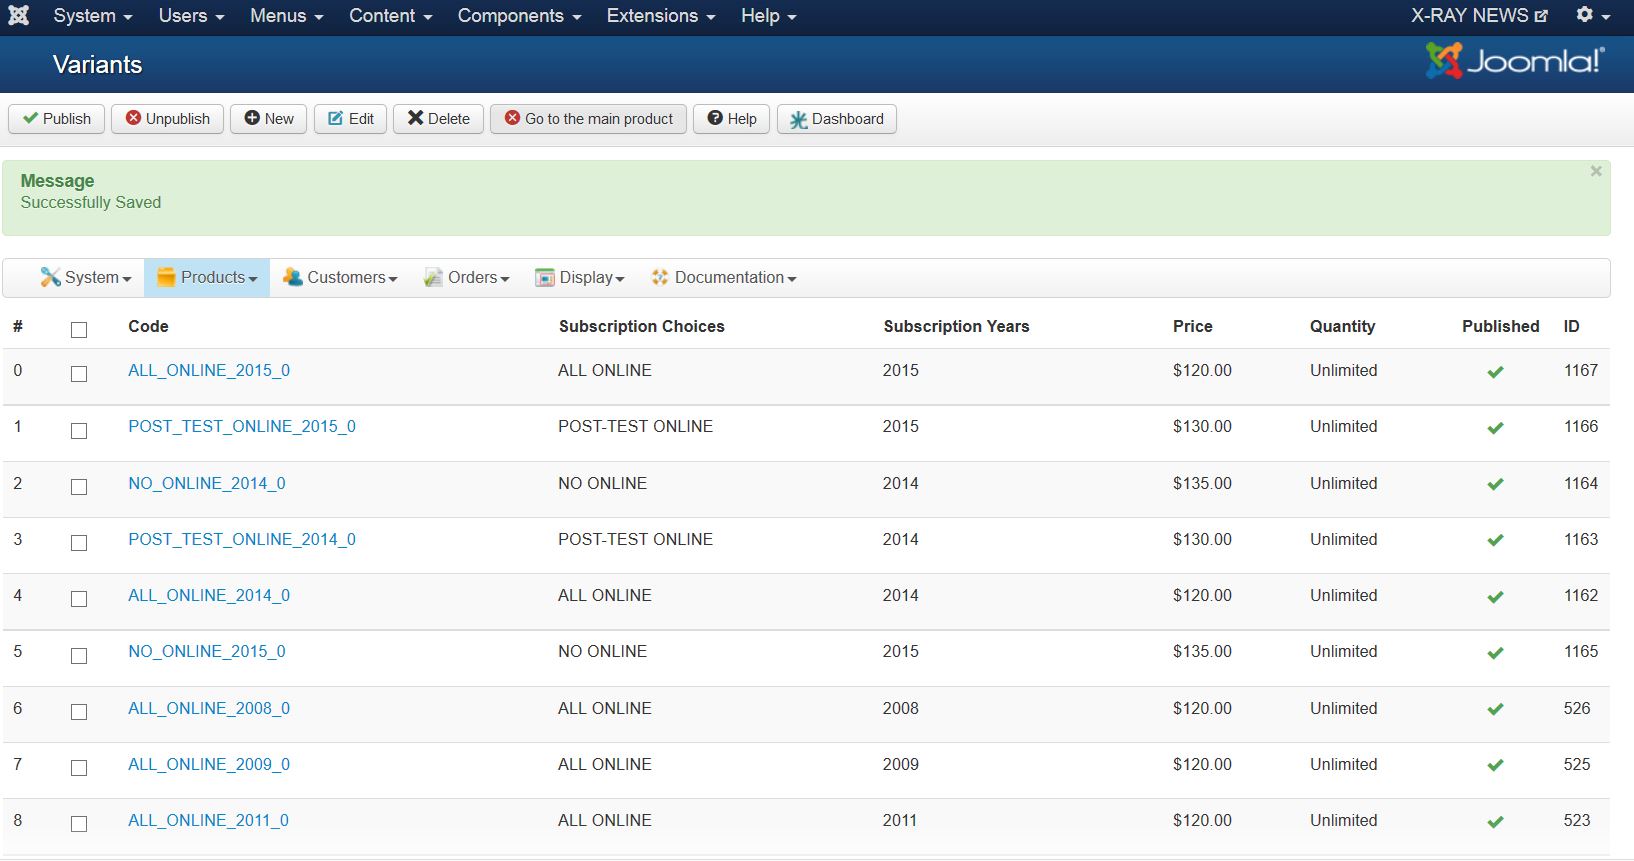Click the Code column header
The image size is (1634, 861).
148,327
